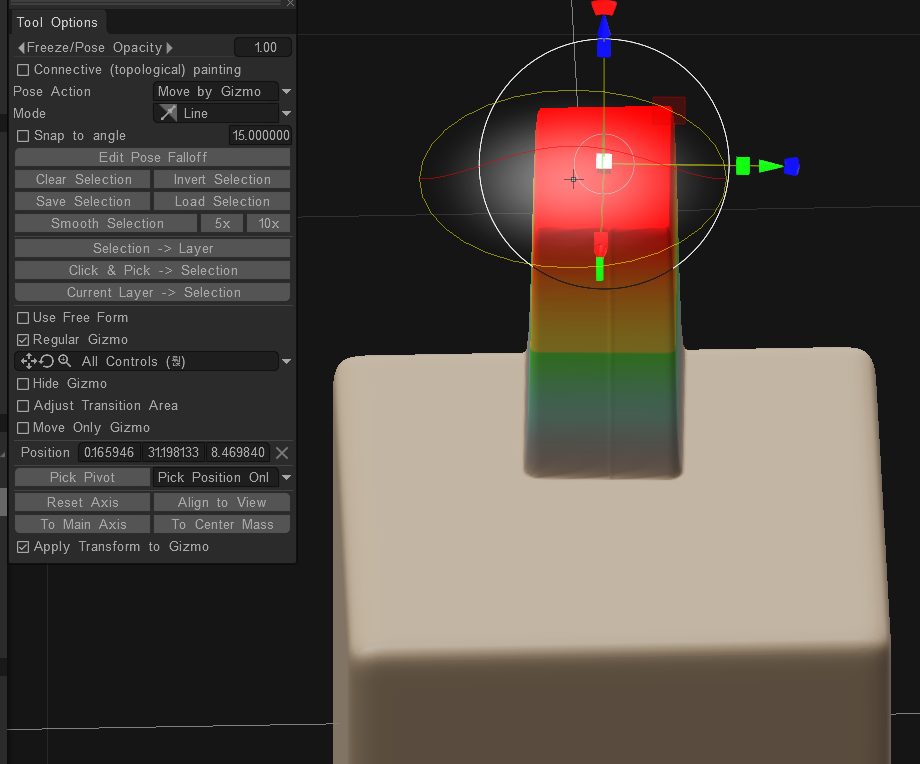The image size is (920, 764).
Task: Open the Pick Position Only dropdown
Action: click(x=286, y=478)
